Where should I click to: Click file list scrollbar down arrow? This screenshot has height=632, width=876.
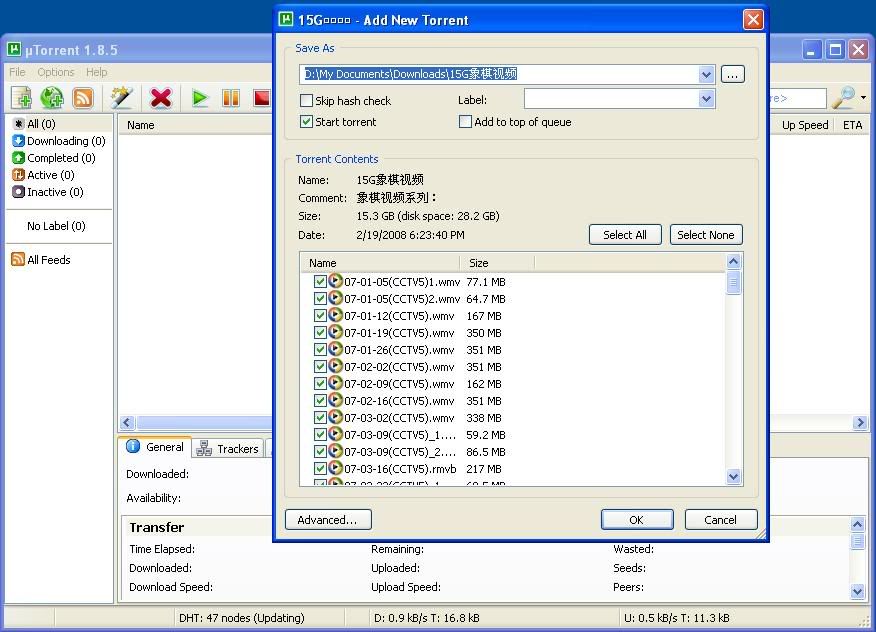click(734, 476)
